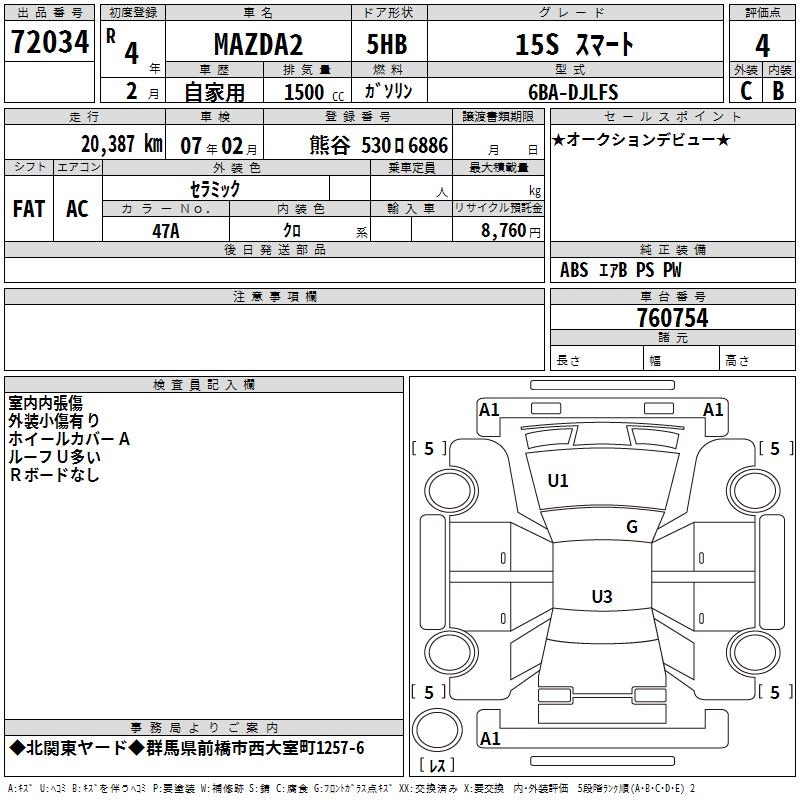
Task: Click the A1 mark on rear bumper
Action: coord(490,738)
